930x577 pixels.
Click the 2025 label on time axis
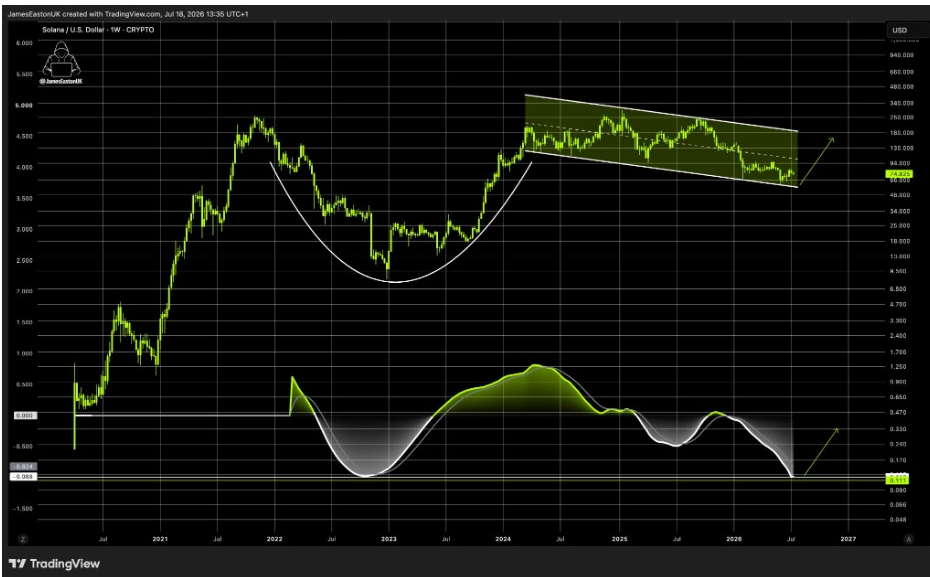click(619, 539)
